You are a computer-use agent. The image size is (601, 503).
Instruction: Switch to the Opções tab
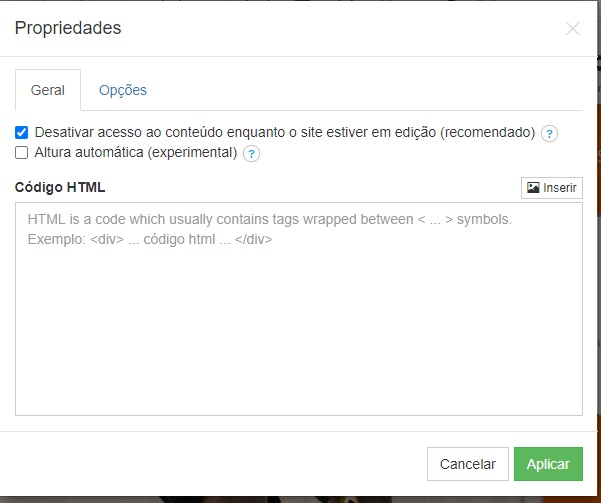(x=123, y=90)
